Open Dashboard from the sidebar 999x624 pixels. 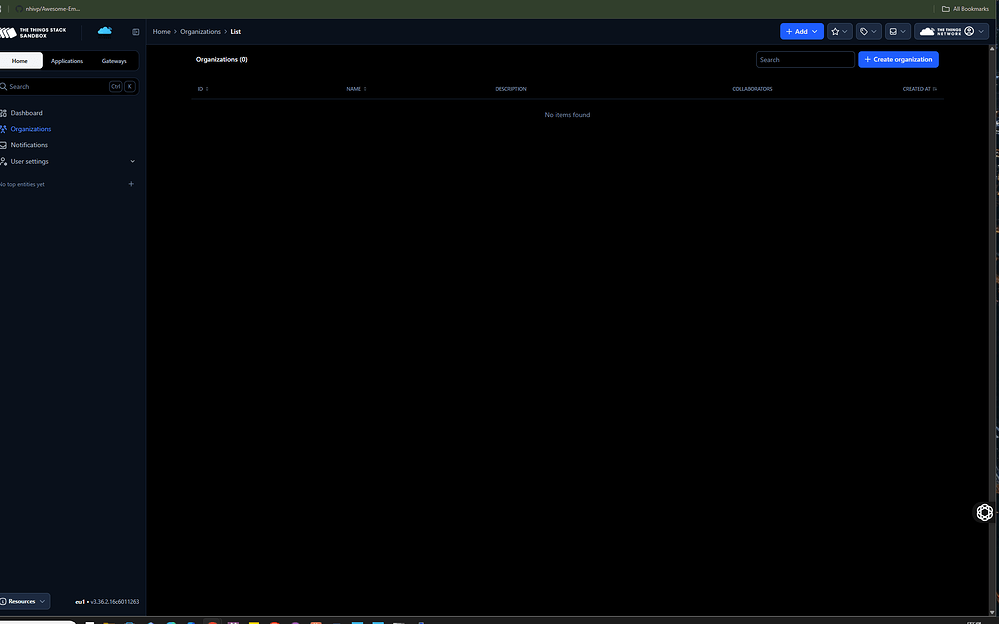[x=27, y=113]
